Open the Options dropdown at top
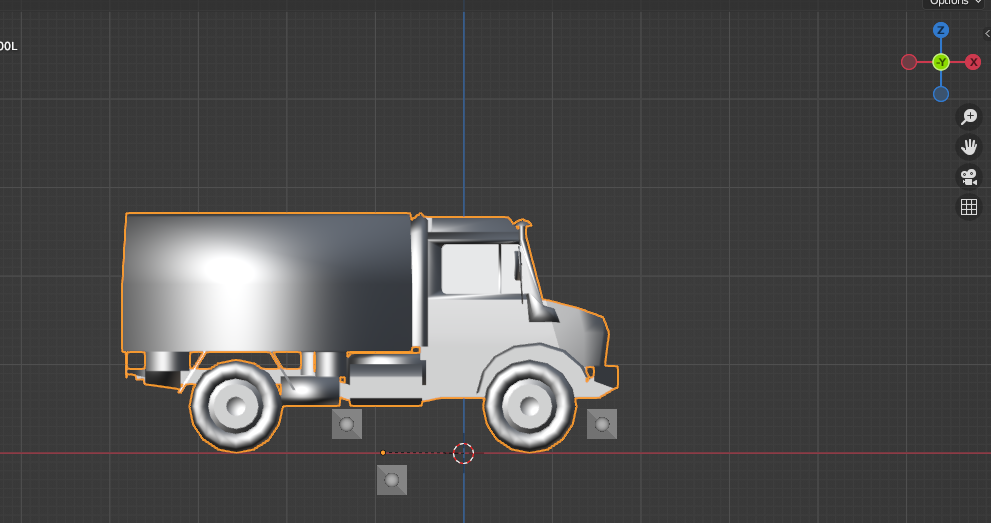Image resolution: width=991 pixels, height=523 pixels. click(x=956, y=3)
